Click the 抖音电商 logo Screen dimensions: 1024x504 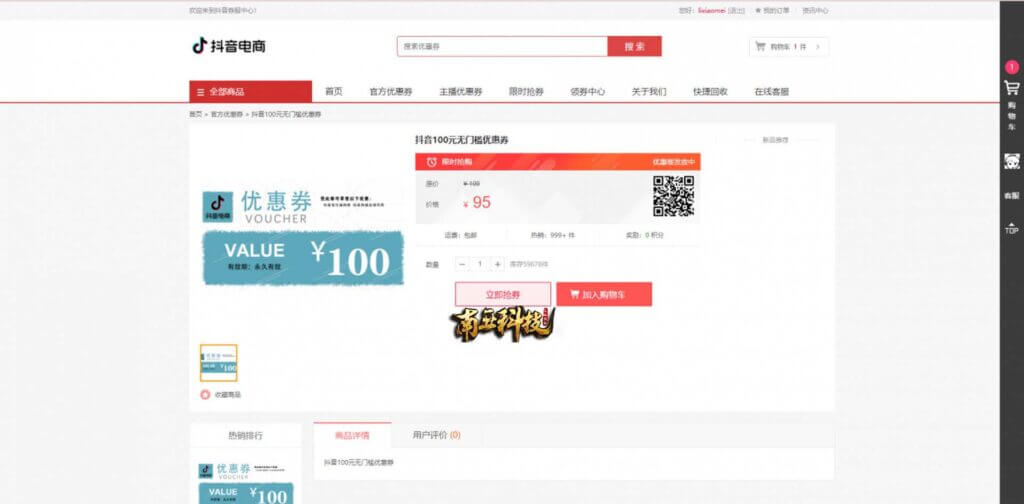[x=229, y=46]
